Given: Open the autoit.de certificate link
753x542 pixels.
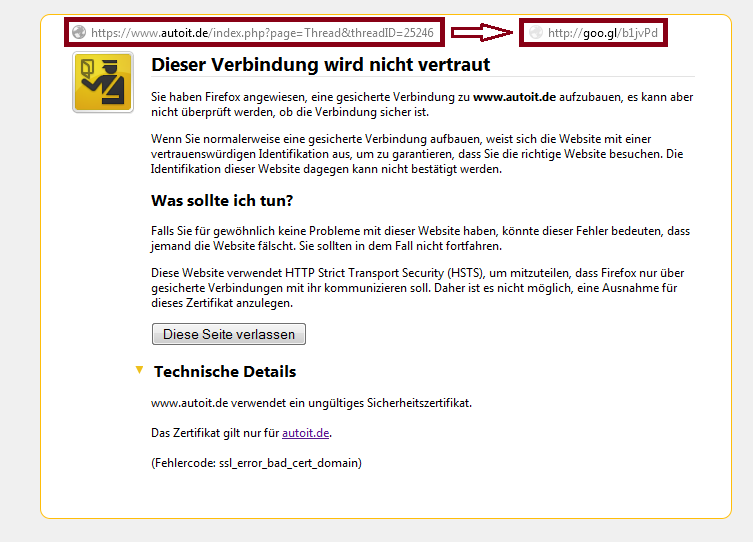Looking at the screenshot, I should (305, 433).
